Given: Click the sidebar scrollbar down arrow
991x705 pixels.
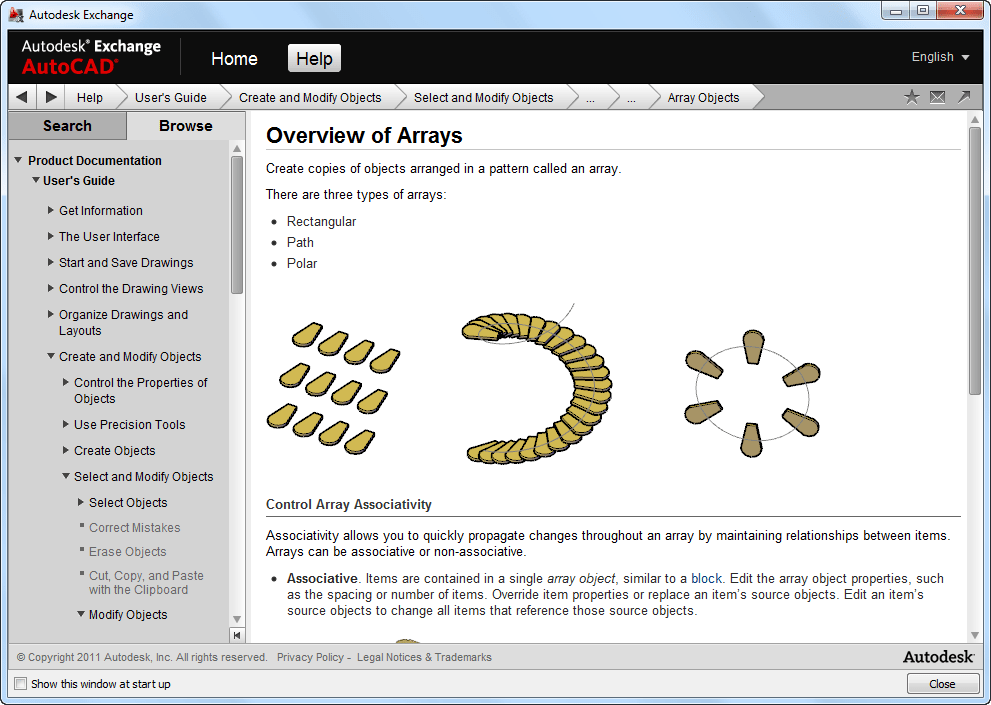Looking at the screenshot, I should click(x=237, y=619).
